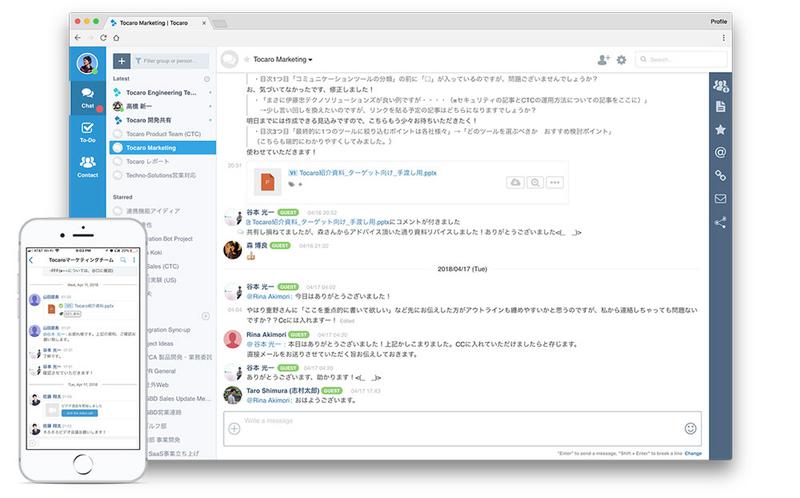800x498 pixels.
Task: Click the Search box in header
Action: (681, 60)
